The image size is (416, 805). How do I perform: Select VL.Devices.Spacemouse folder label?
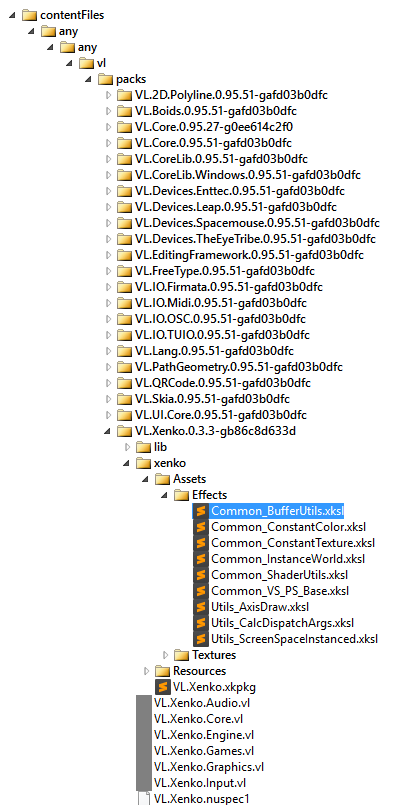click(x=258, y=223)
